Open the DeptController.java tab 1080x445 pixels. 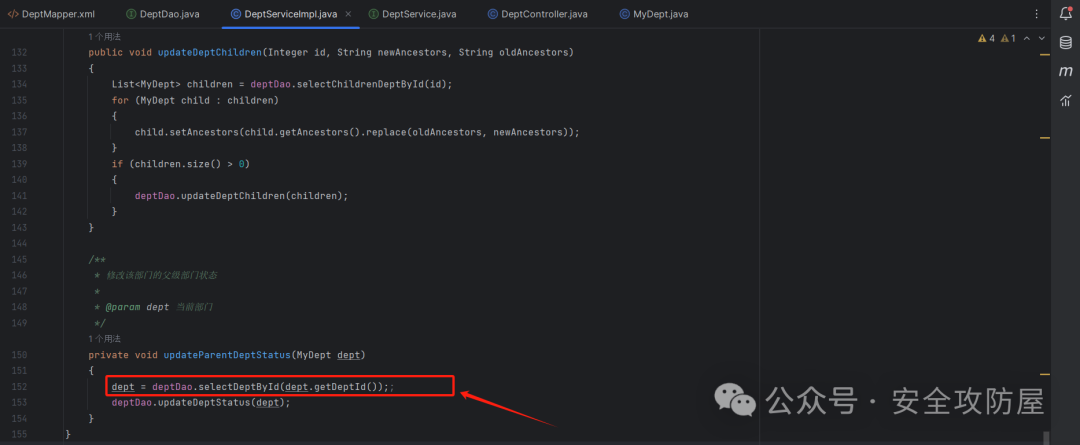539,14
